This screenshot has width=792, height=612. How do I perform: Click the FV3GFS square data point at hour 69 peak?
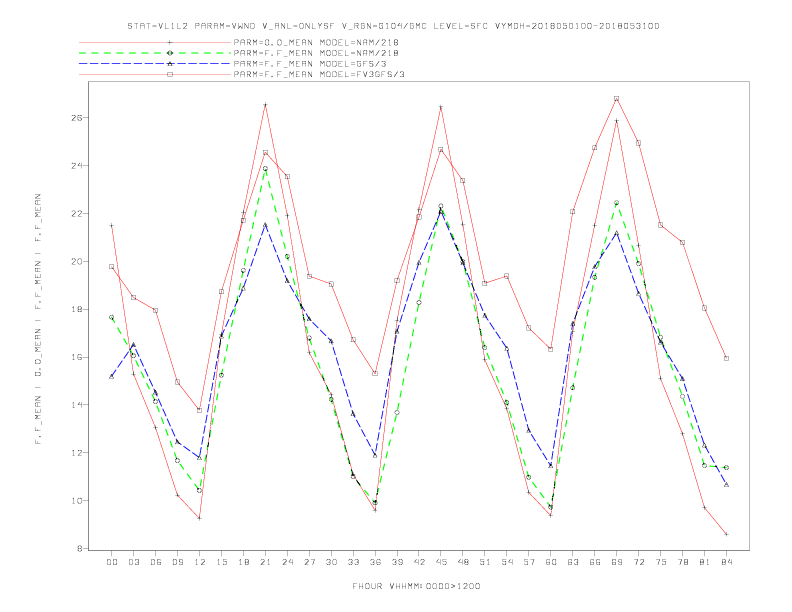click(617, 98)
